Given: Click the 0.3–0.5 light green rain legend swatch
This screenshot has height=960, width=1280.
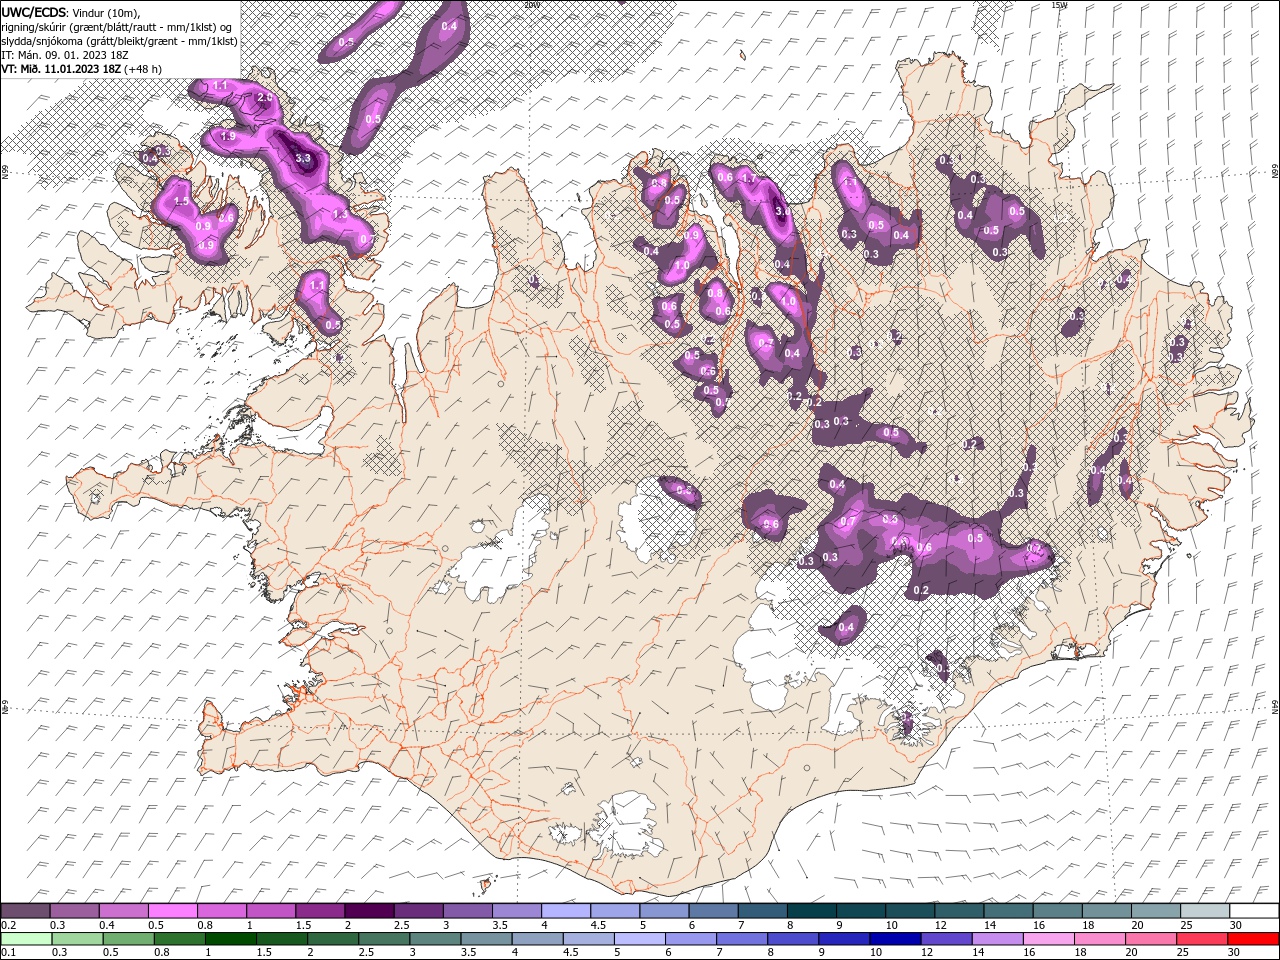Looking at the screenshot, I should pos(76,939).
